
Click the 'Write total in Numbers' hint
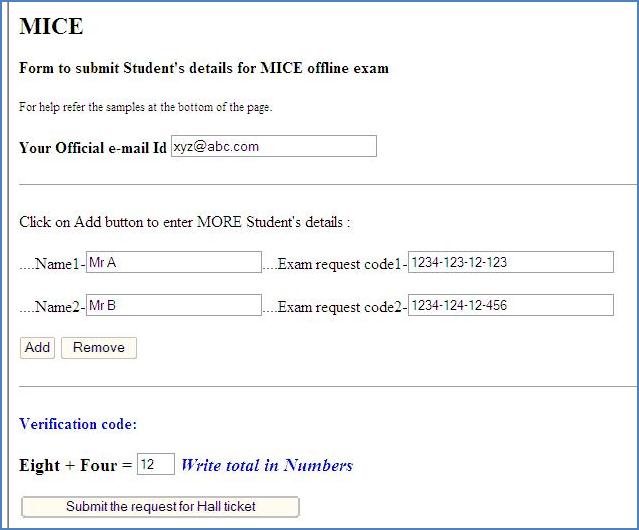tap(267, 465)
